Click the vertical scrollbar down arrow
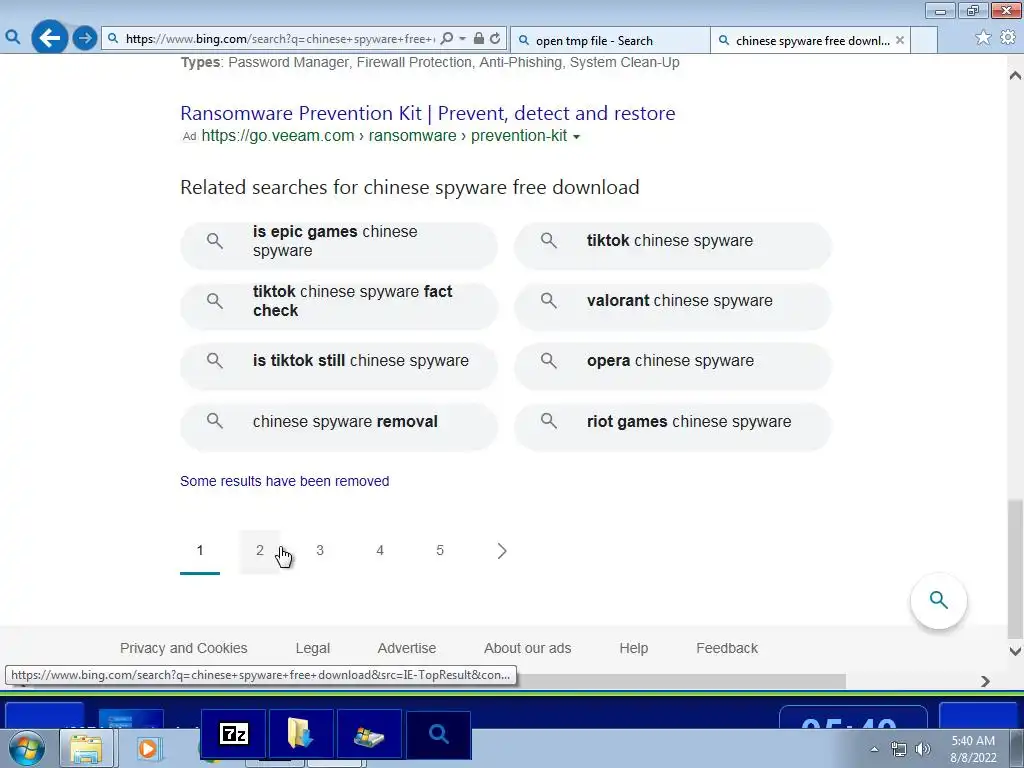1024x768 pixels. click(1015, 651)
